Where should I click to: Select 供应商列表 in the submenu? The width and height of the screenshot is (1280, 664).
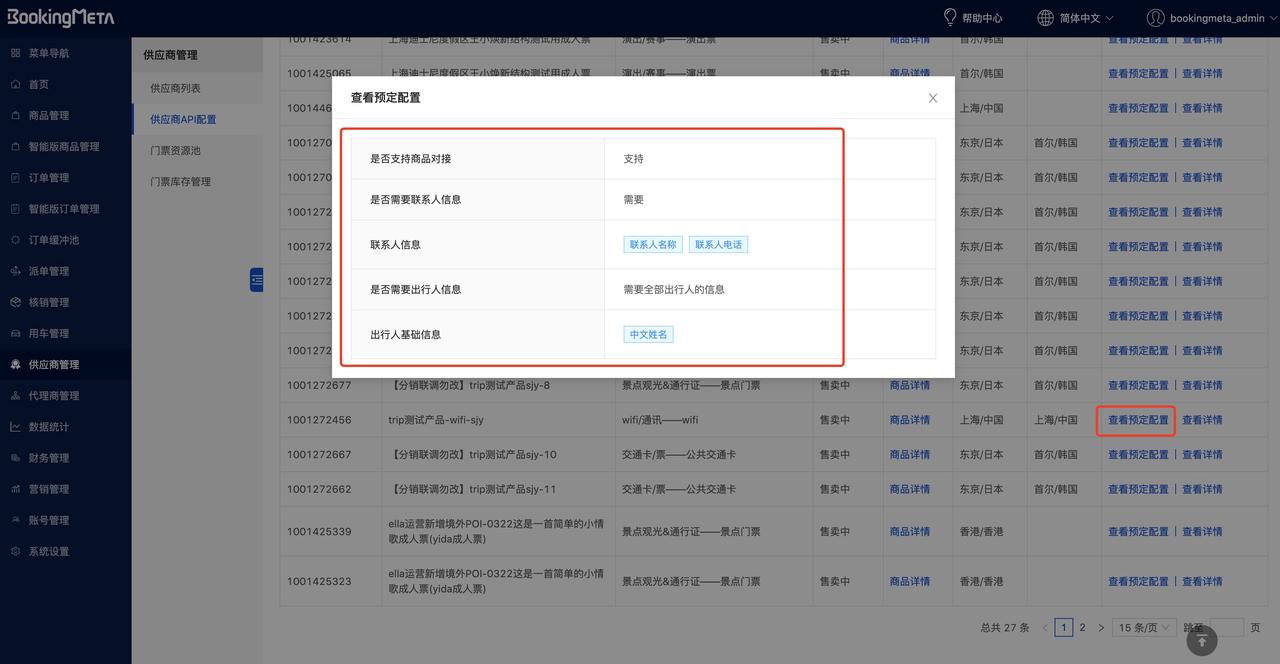click(175, 88)
